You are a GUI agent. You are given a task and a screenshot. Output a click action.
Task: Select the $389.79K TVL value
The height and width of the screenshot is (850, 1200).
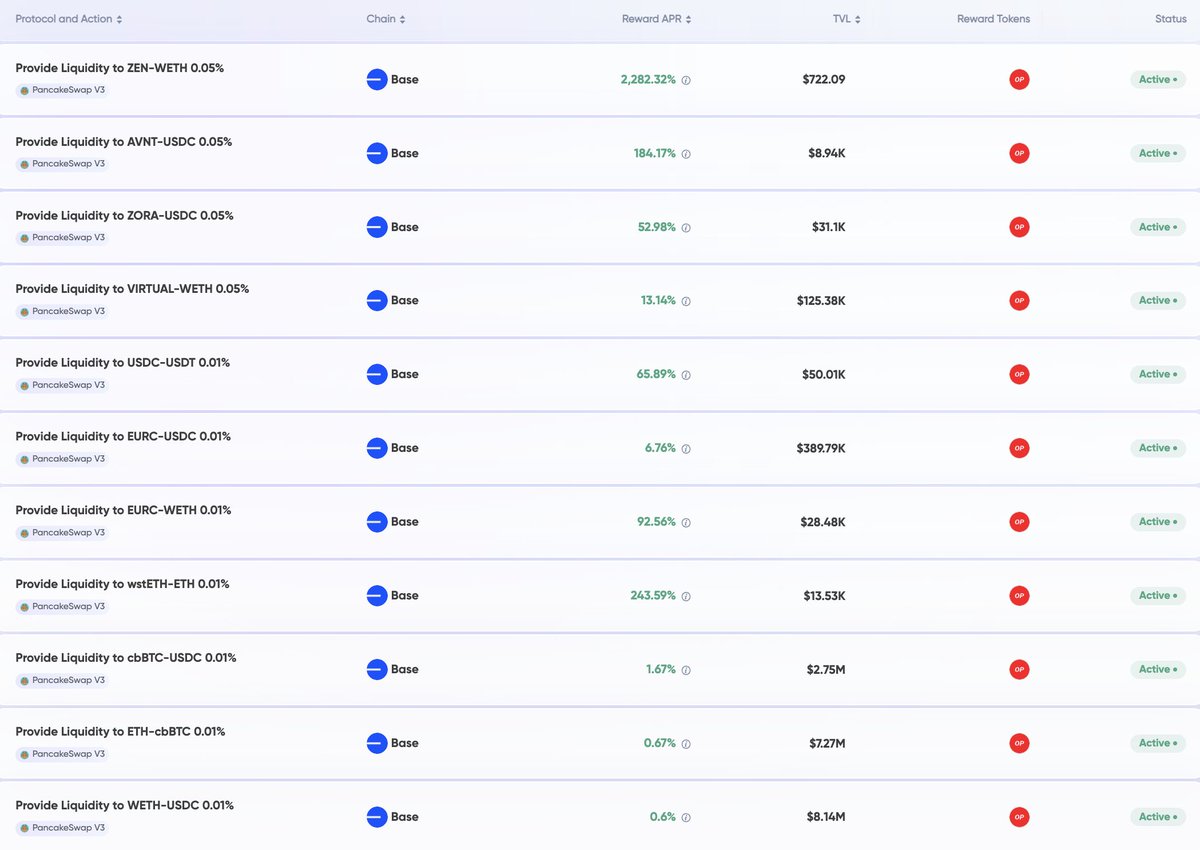(x=821, y=448)
